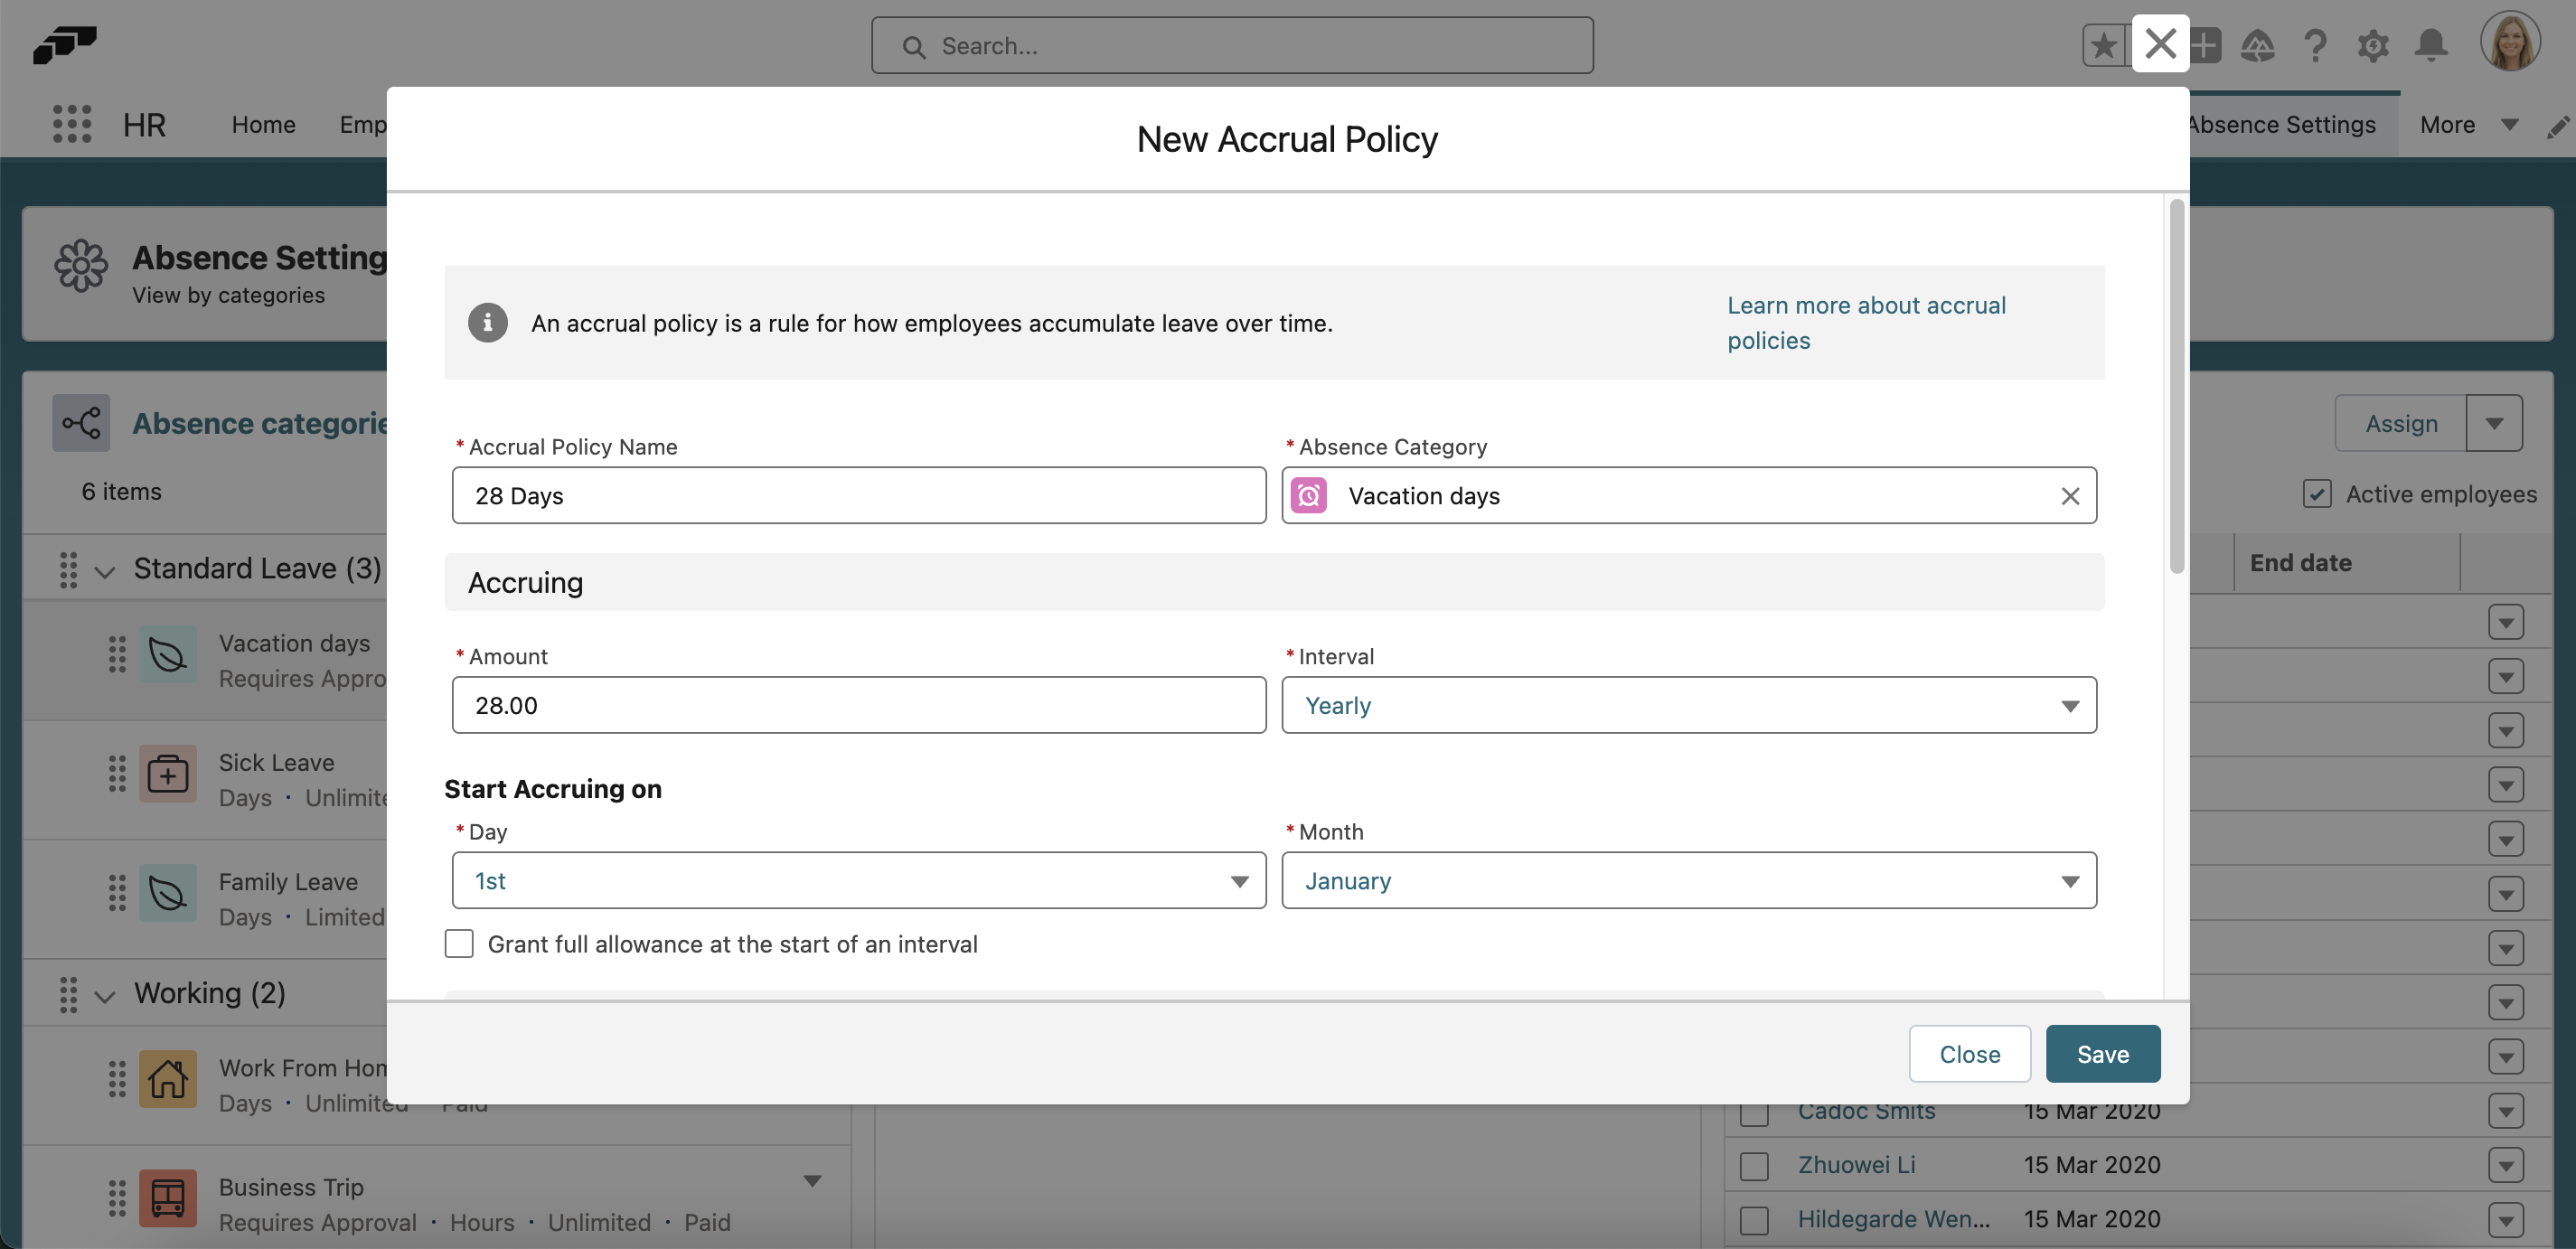Click the notifications bell icon
Viewport: 2576px width, 1249px height.
[x=2430, y=45]
